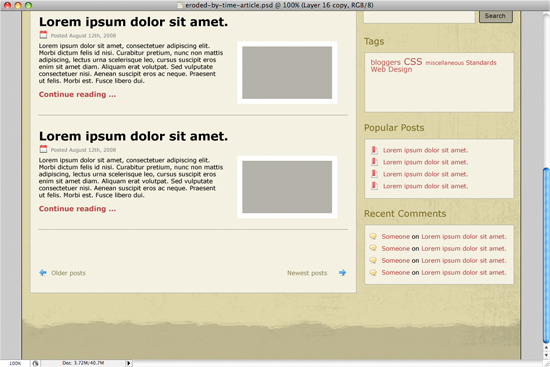Open the document info arrow in the status bar
The height and width of the screenshot is (367, 550).
tap(129, 363)
